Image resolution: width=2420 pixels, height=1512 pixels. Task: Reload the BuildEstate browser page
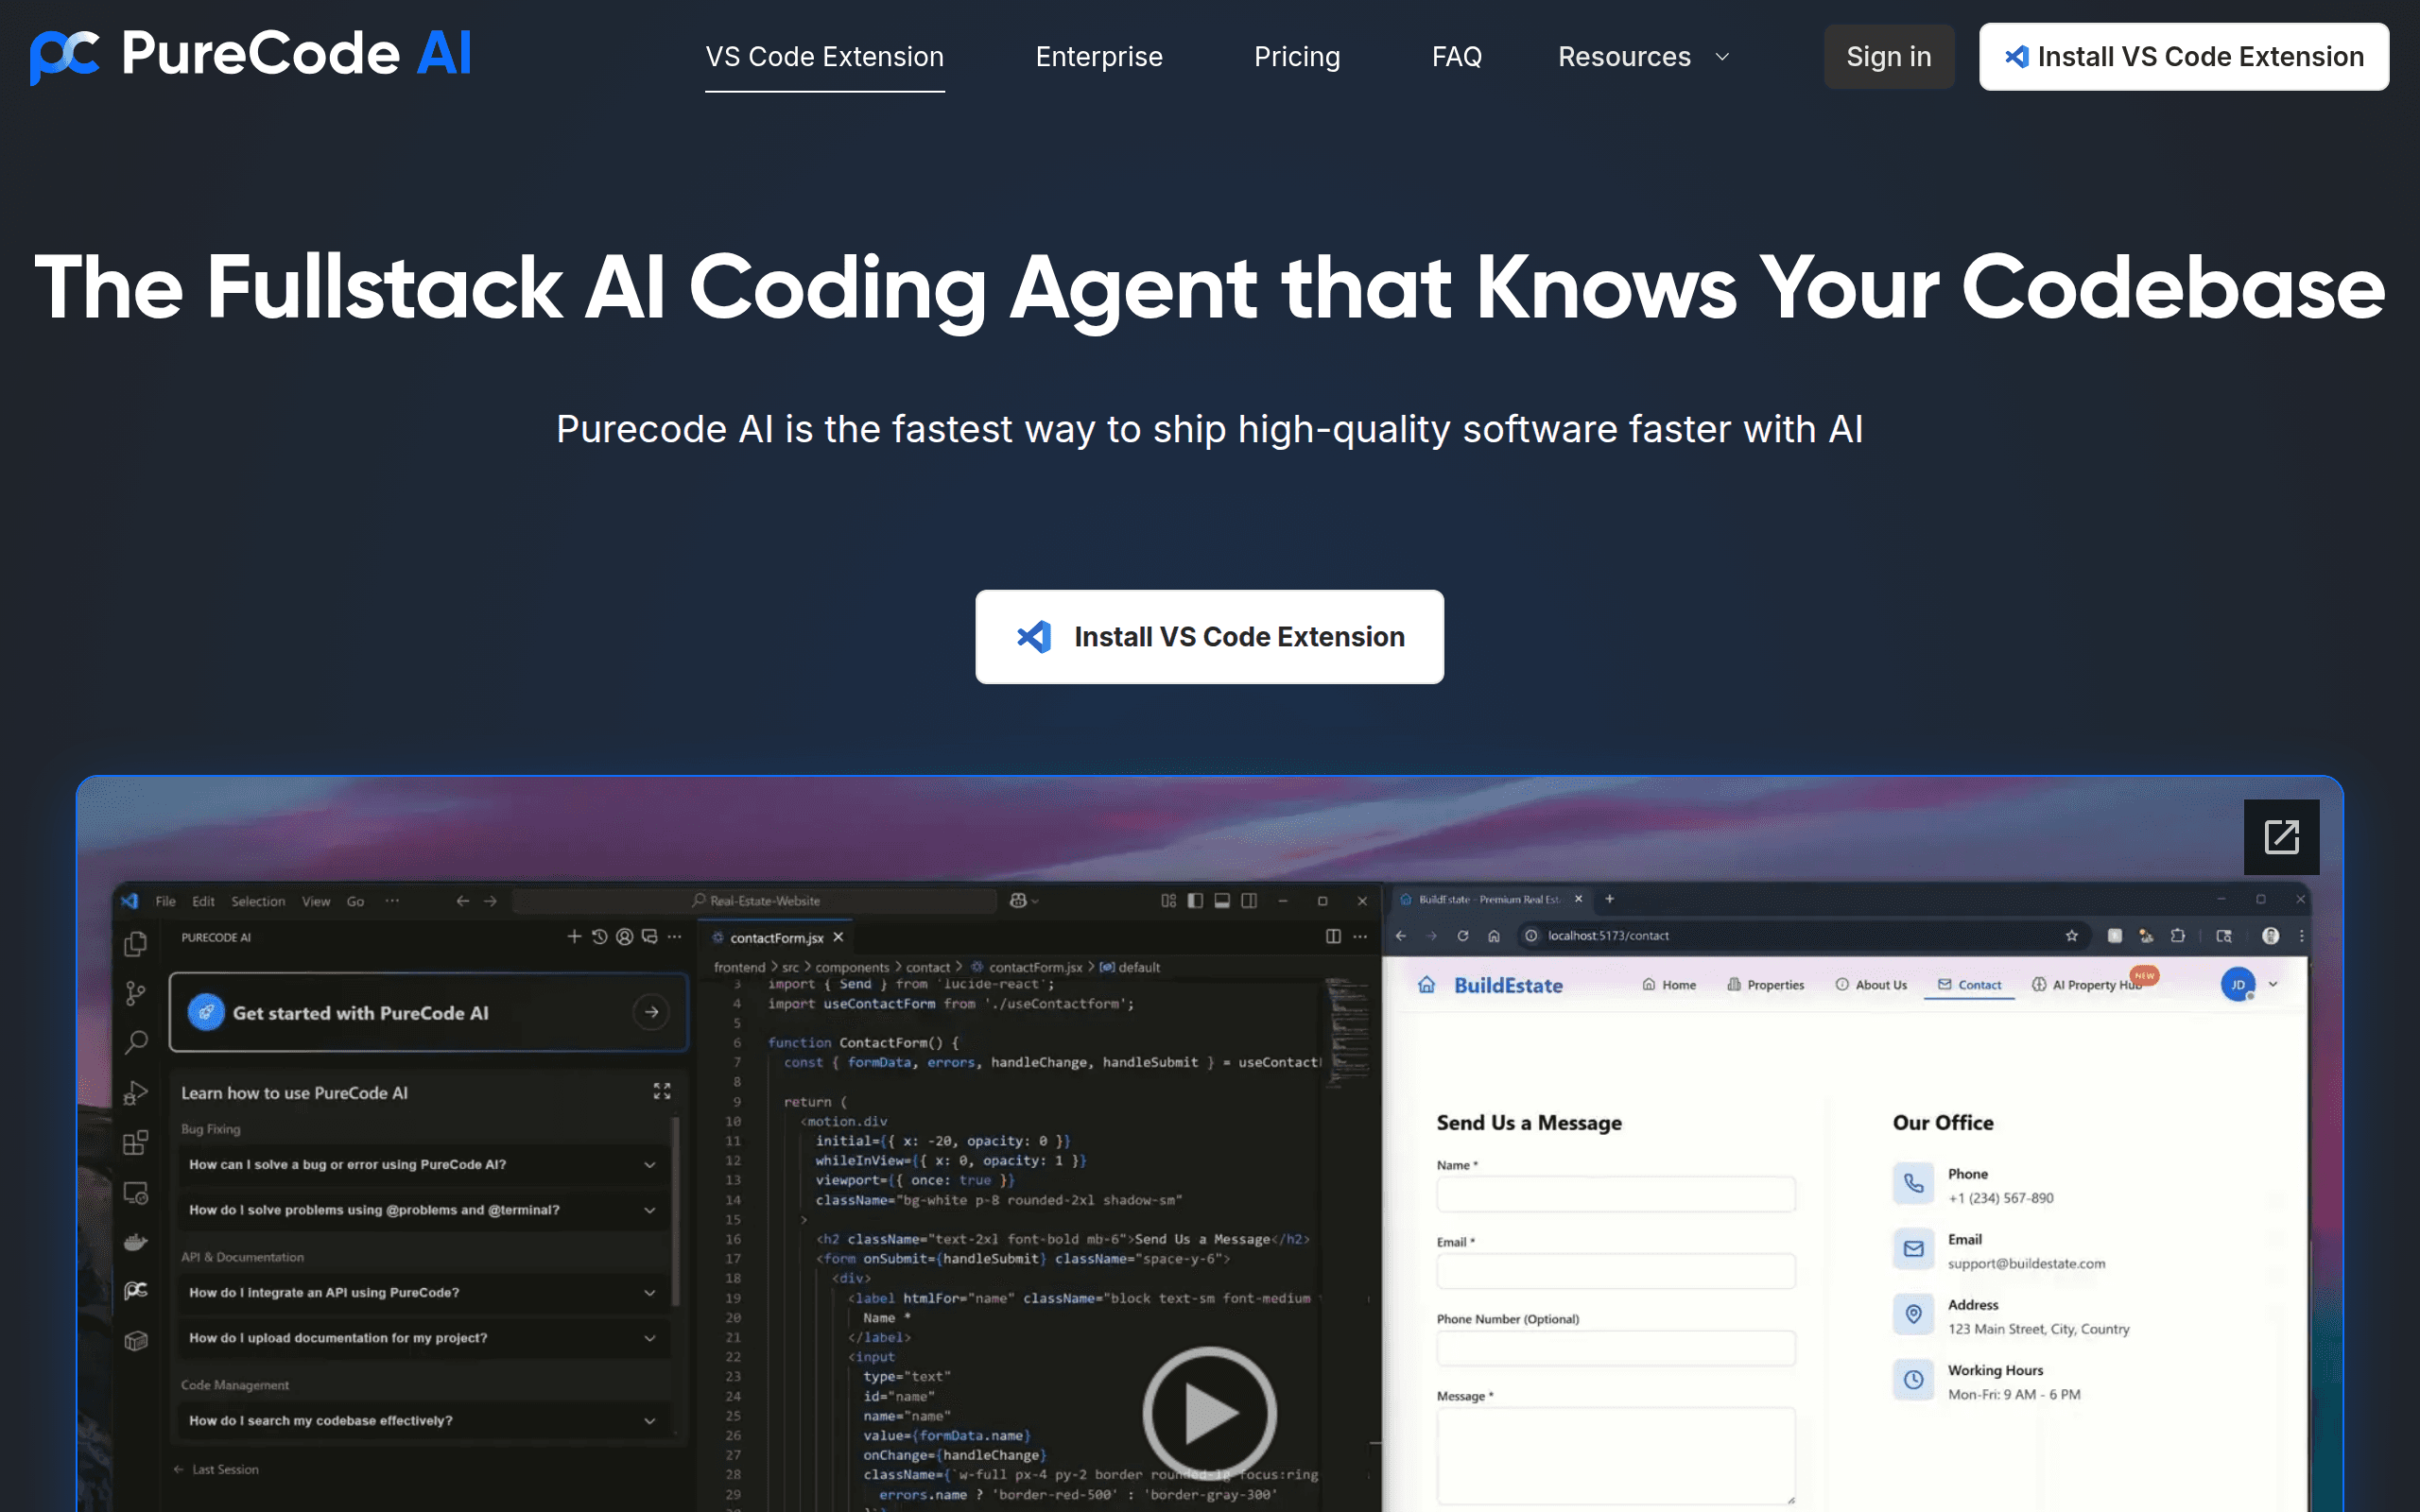(x=1462, y=936)
